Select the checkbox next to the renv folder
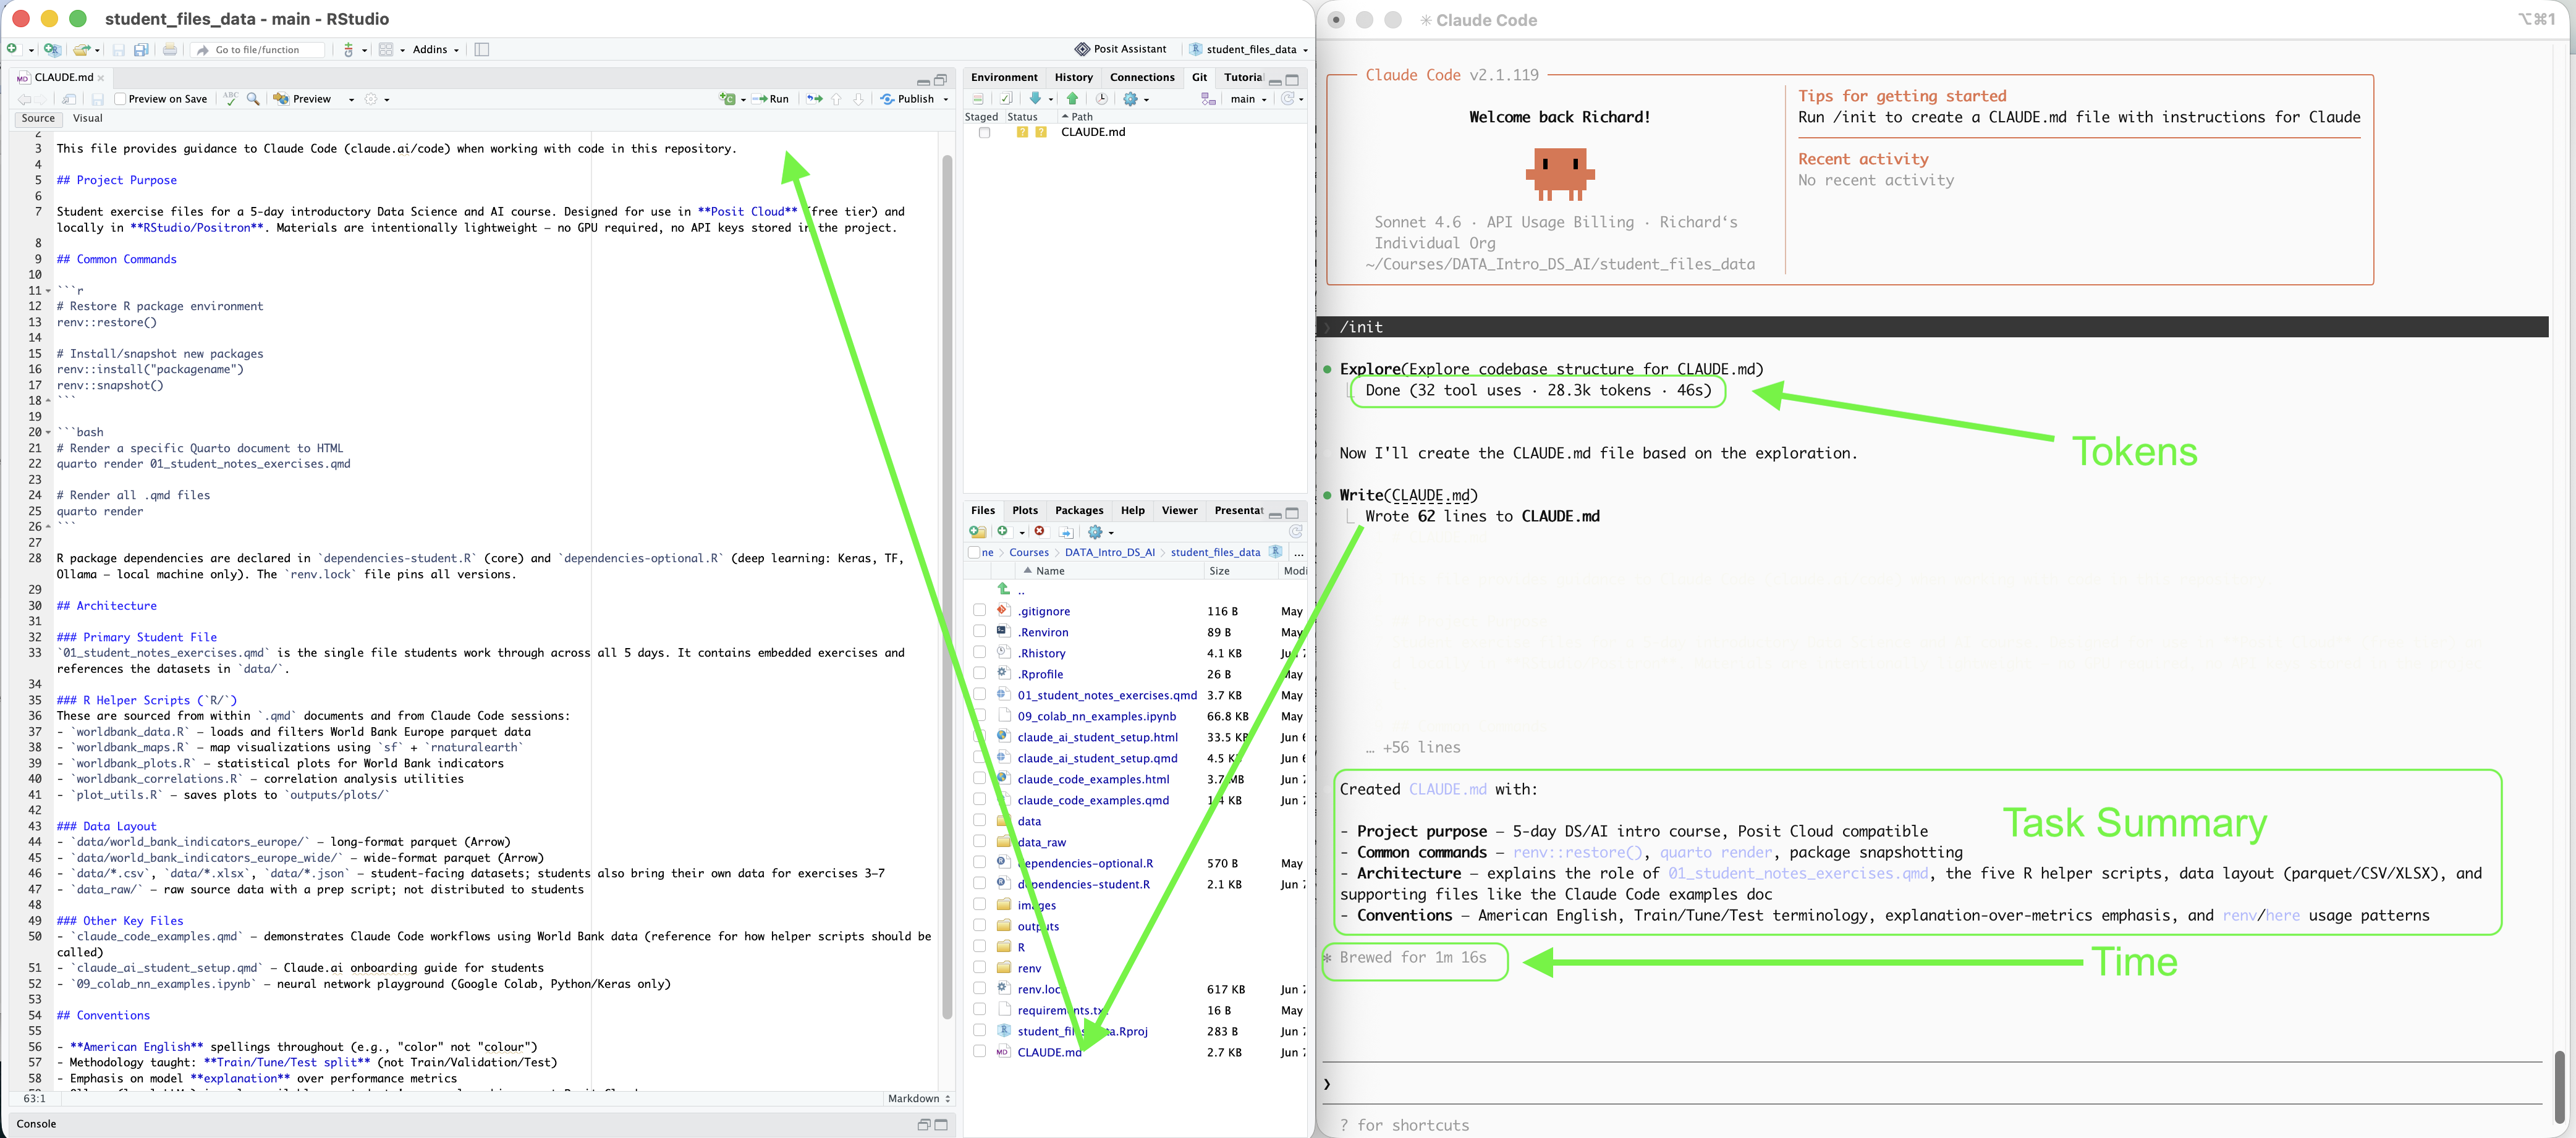 click(x=980, y=968)
